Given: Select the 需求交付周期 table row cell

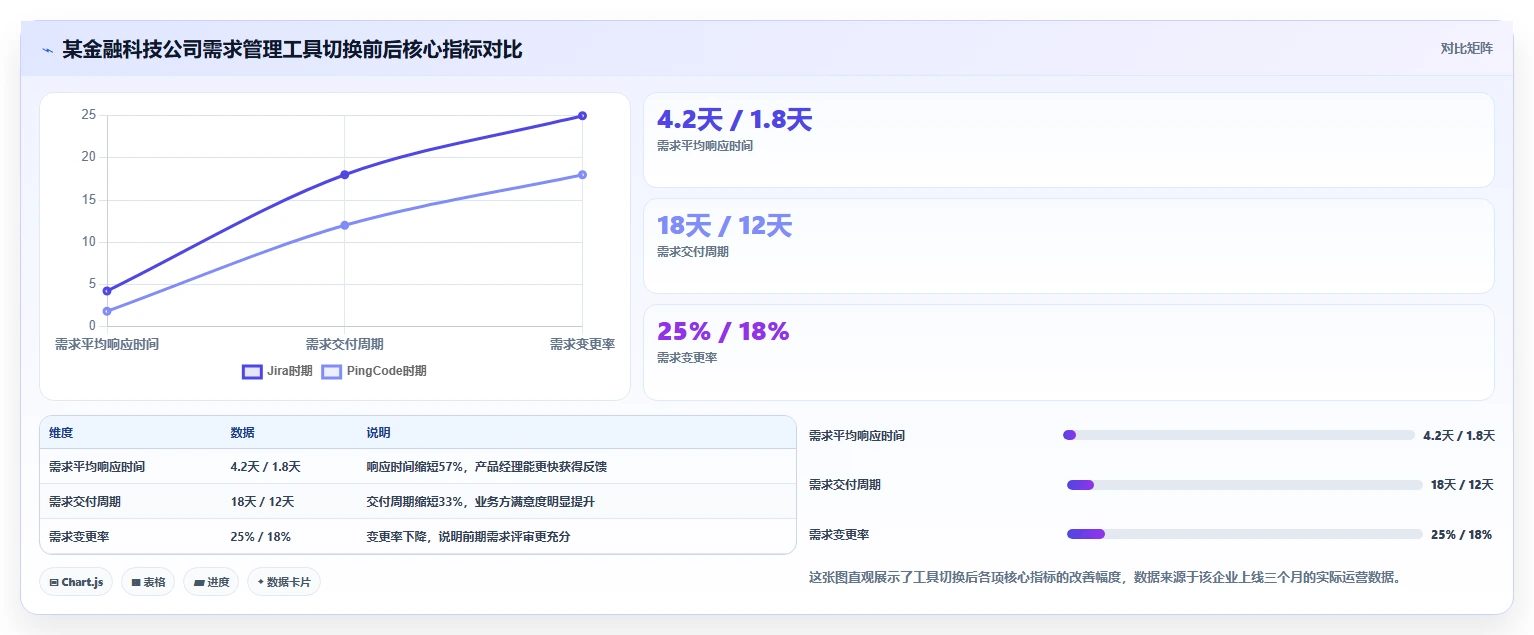Looking at the screenshot, I should pyautogui.click(x=85, y=502).
